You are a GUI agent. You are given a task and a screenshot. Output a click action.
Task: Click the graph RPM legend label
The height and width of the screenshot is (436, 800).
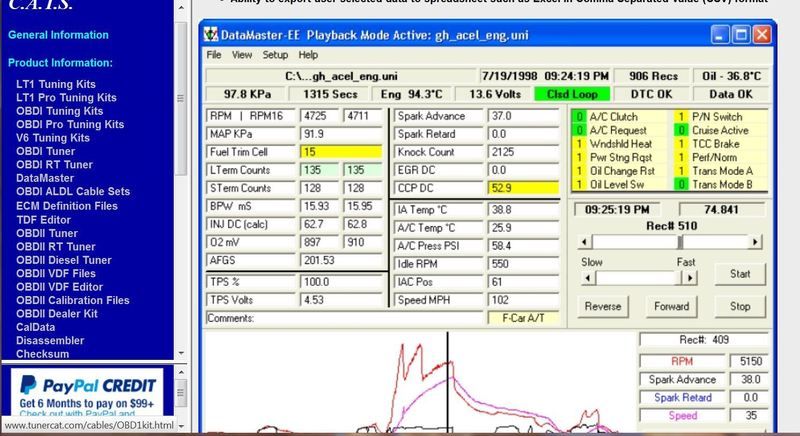(x=682, y=362)
